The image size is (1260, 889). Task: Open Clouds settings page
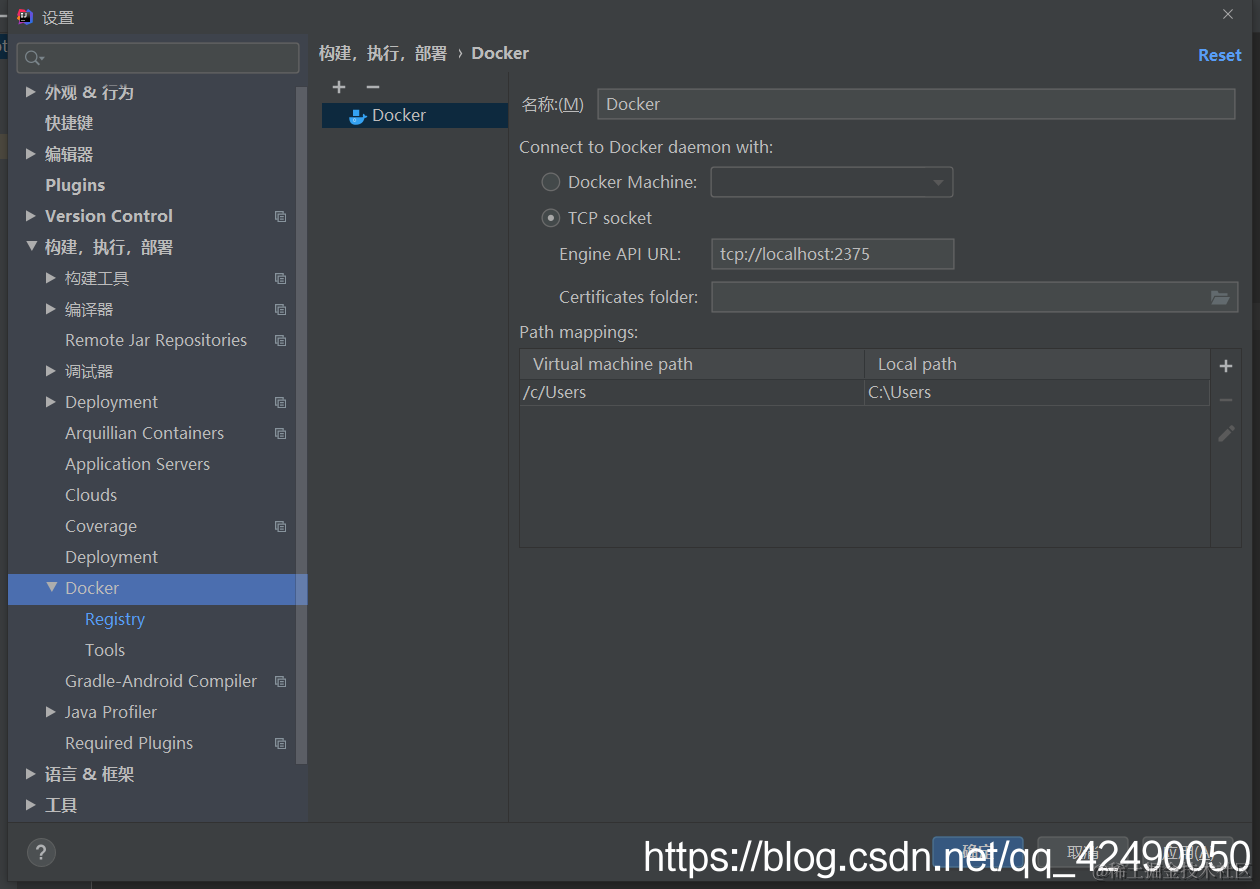(91, 495)
